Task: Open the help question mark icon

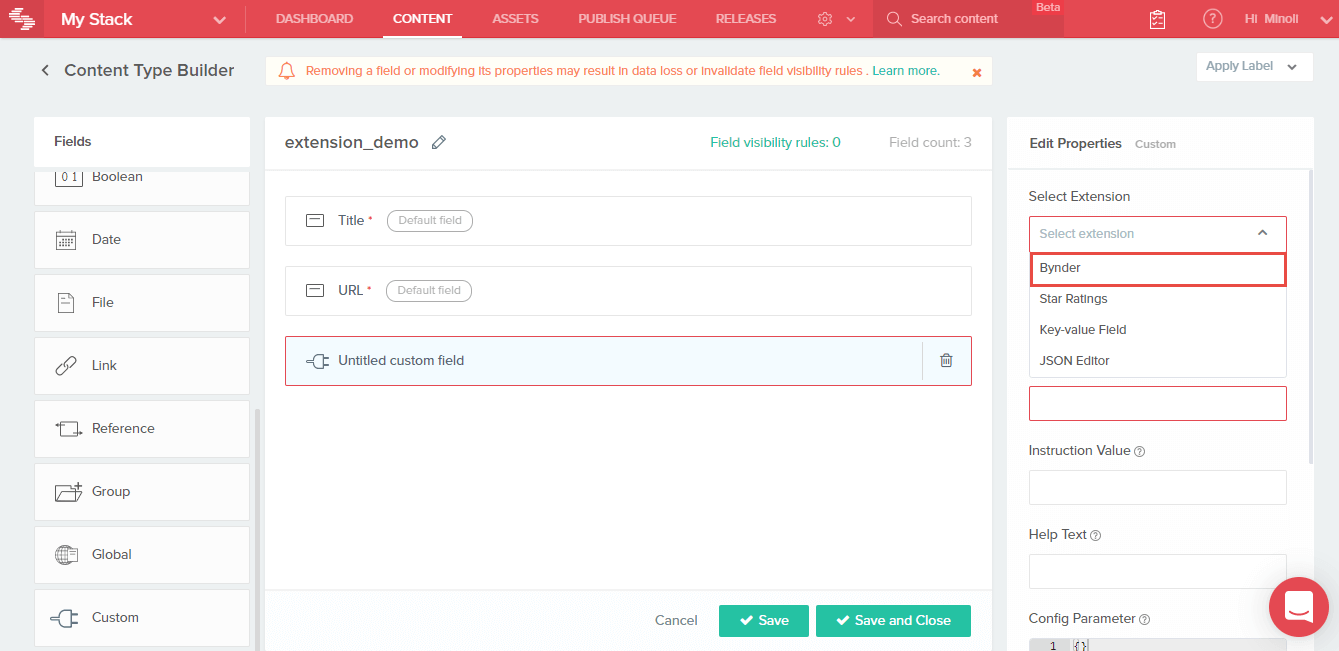Action: tap(1212, 19)
